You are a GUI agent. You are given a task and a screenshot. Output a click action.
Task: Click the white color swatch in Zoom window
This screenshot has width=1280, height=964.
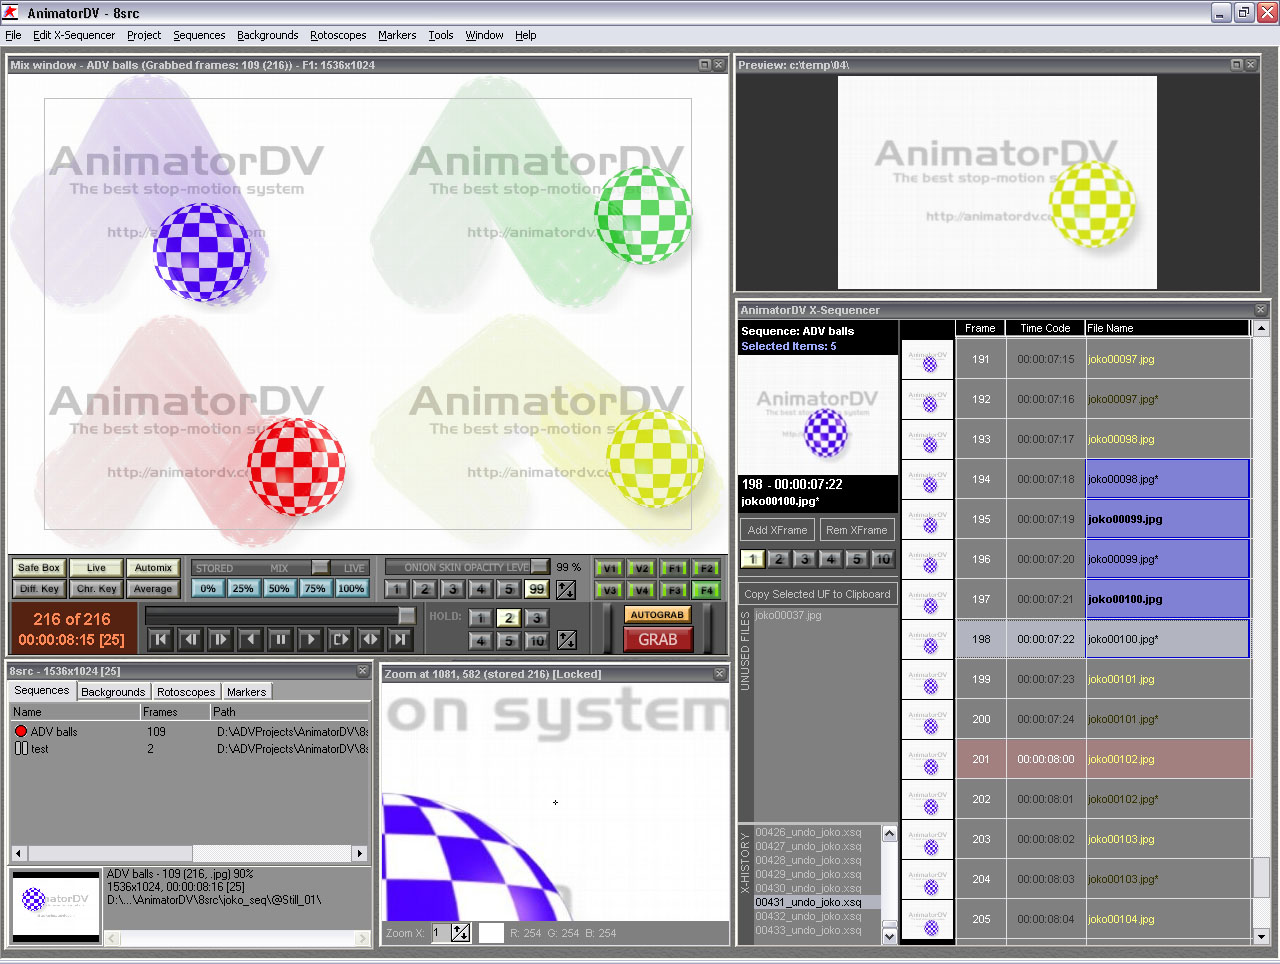[x=491, y=933]
